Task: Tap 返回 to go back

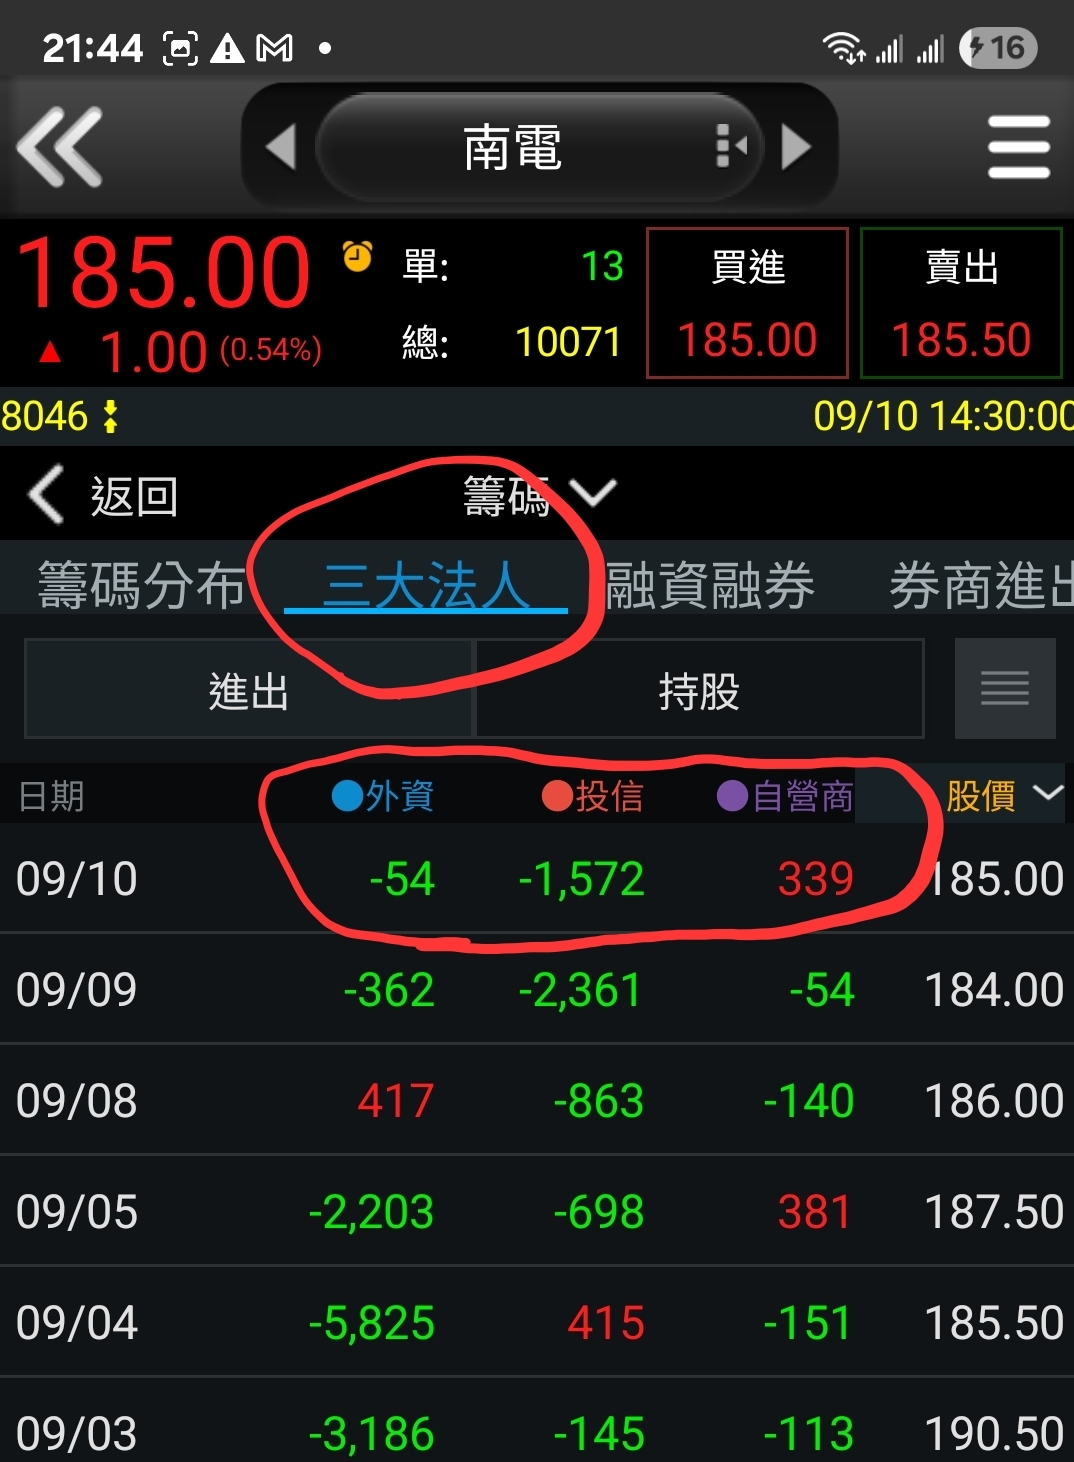Action: [x=103, y=495]
